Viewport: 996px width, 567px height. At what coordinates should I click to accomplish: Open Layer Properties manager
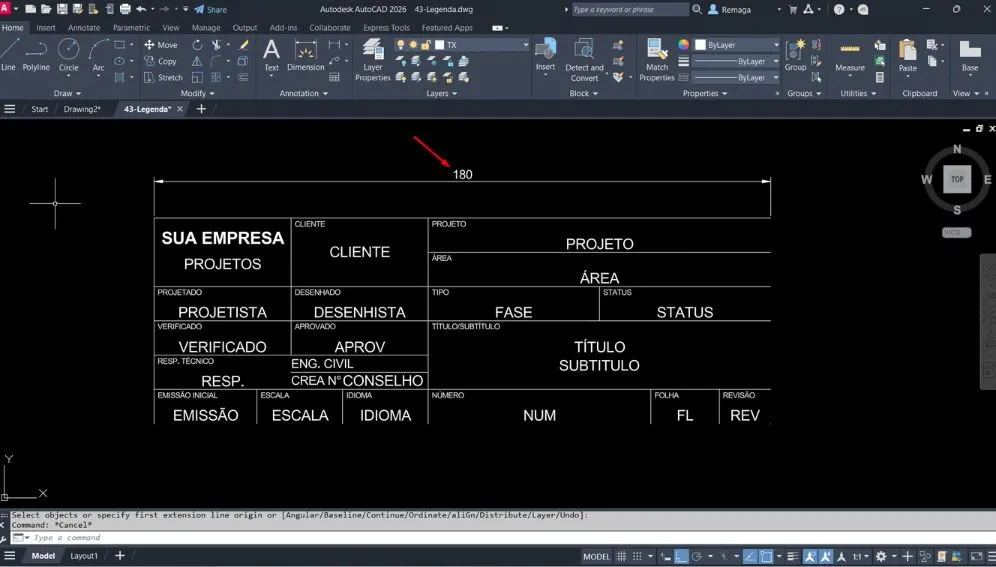coord(373,60)
